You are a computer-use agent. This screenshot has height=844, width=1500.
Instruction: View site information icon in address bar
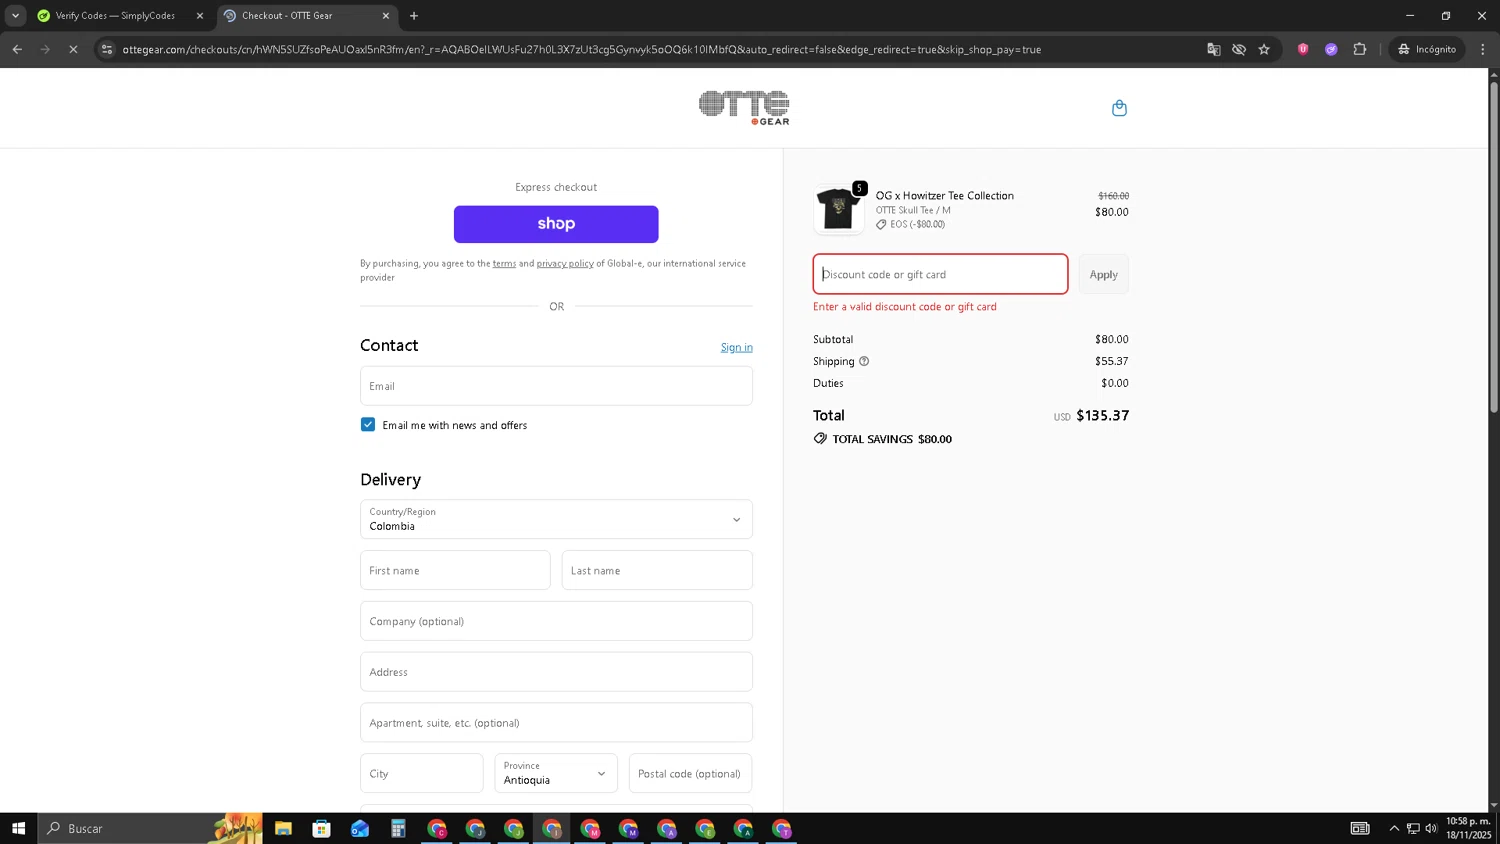[107, 49]
